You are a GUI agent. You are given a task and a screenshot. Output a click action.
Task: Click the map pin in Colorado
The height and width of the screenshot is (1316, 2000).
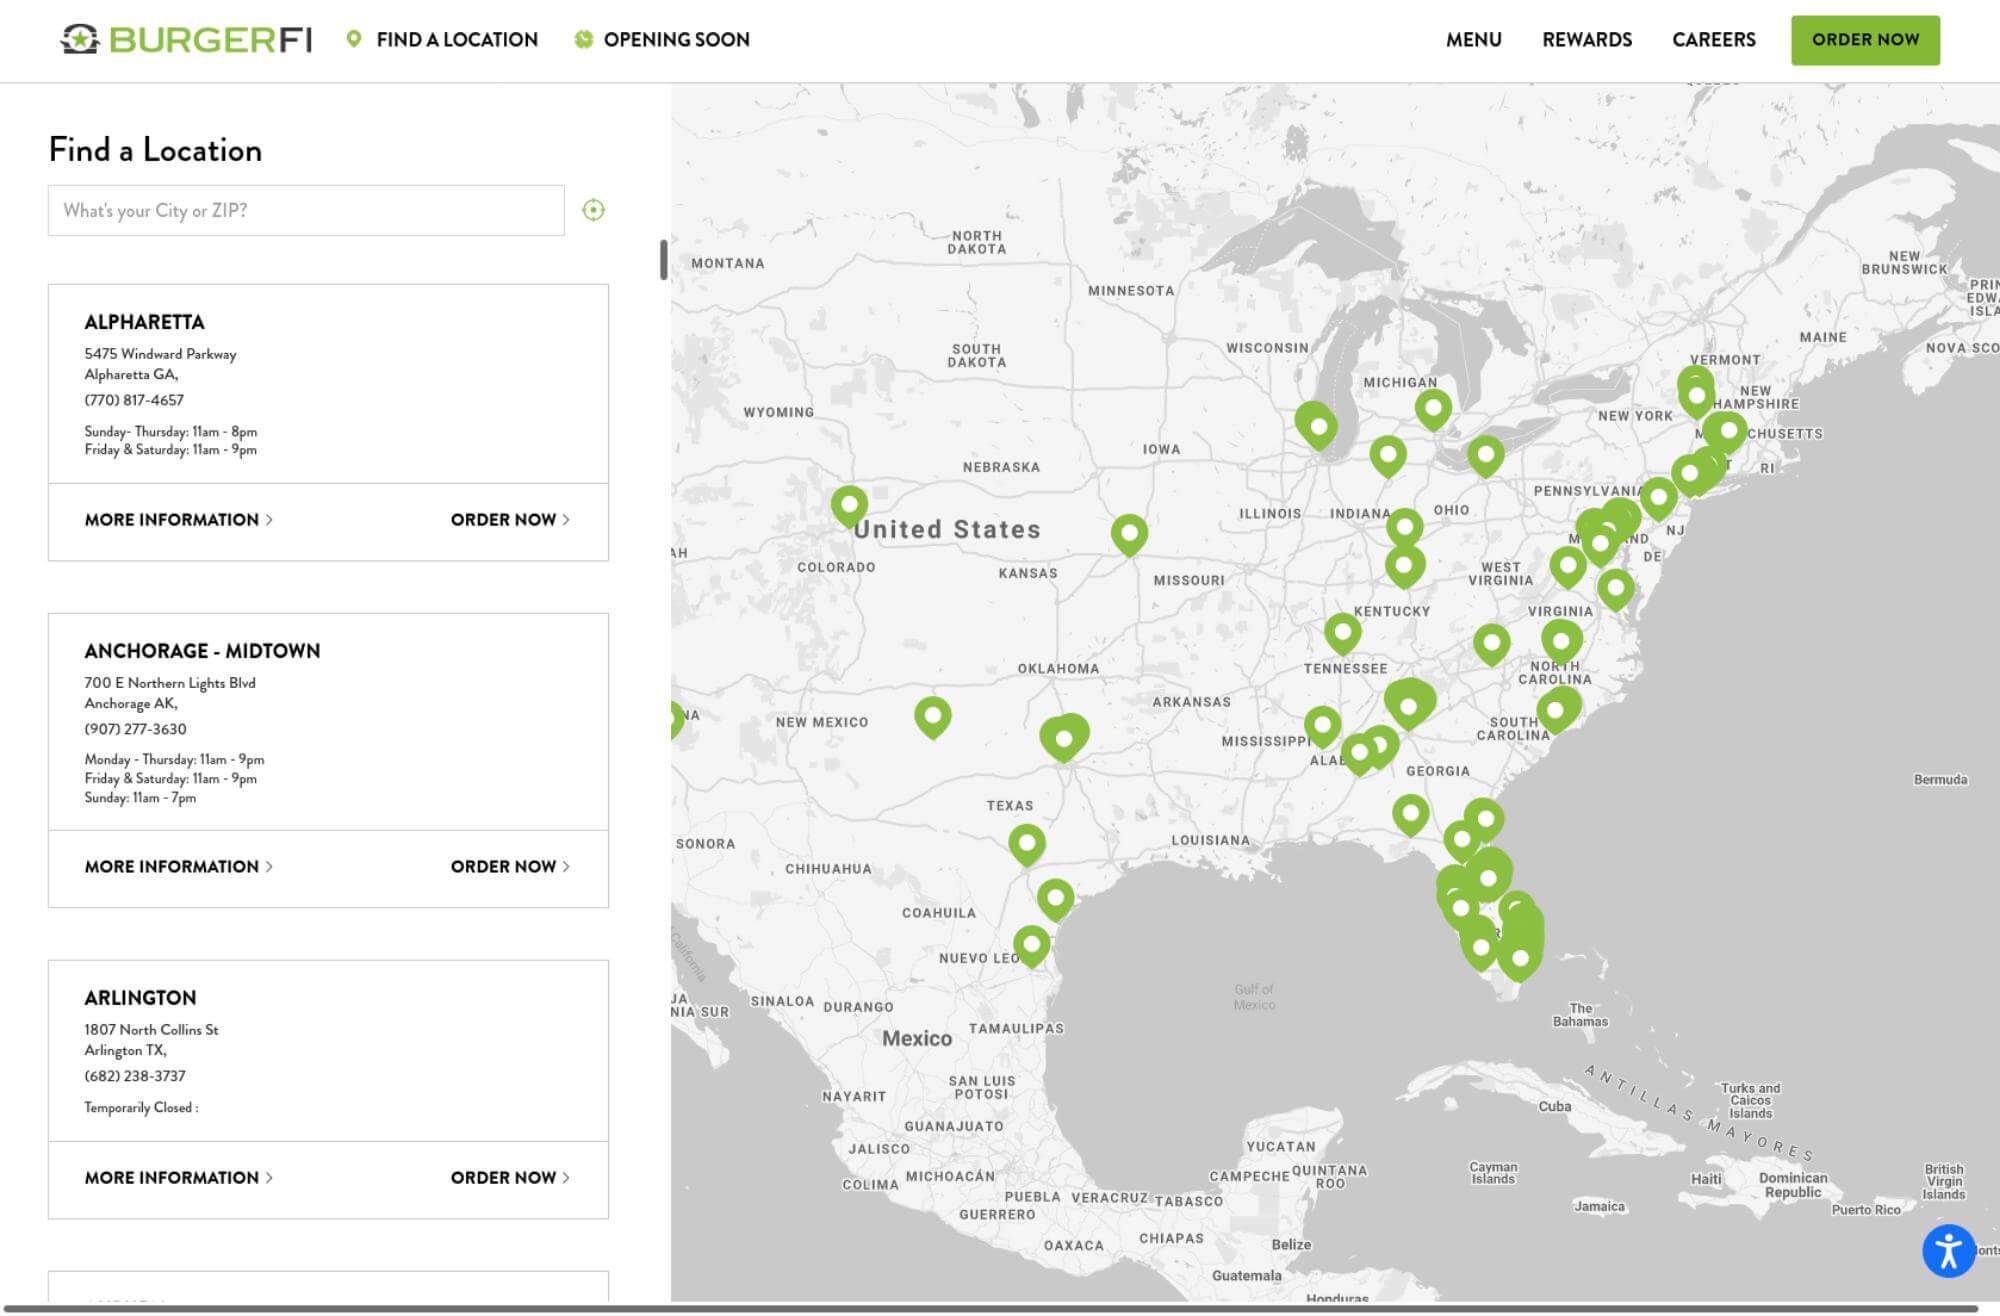[x=849, y=505]
